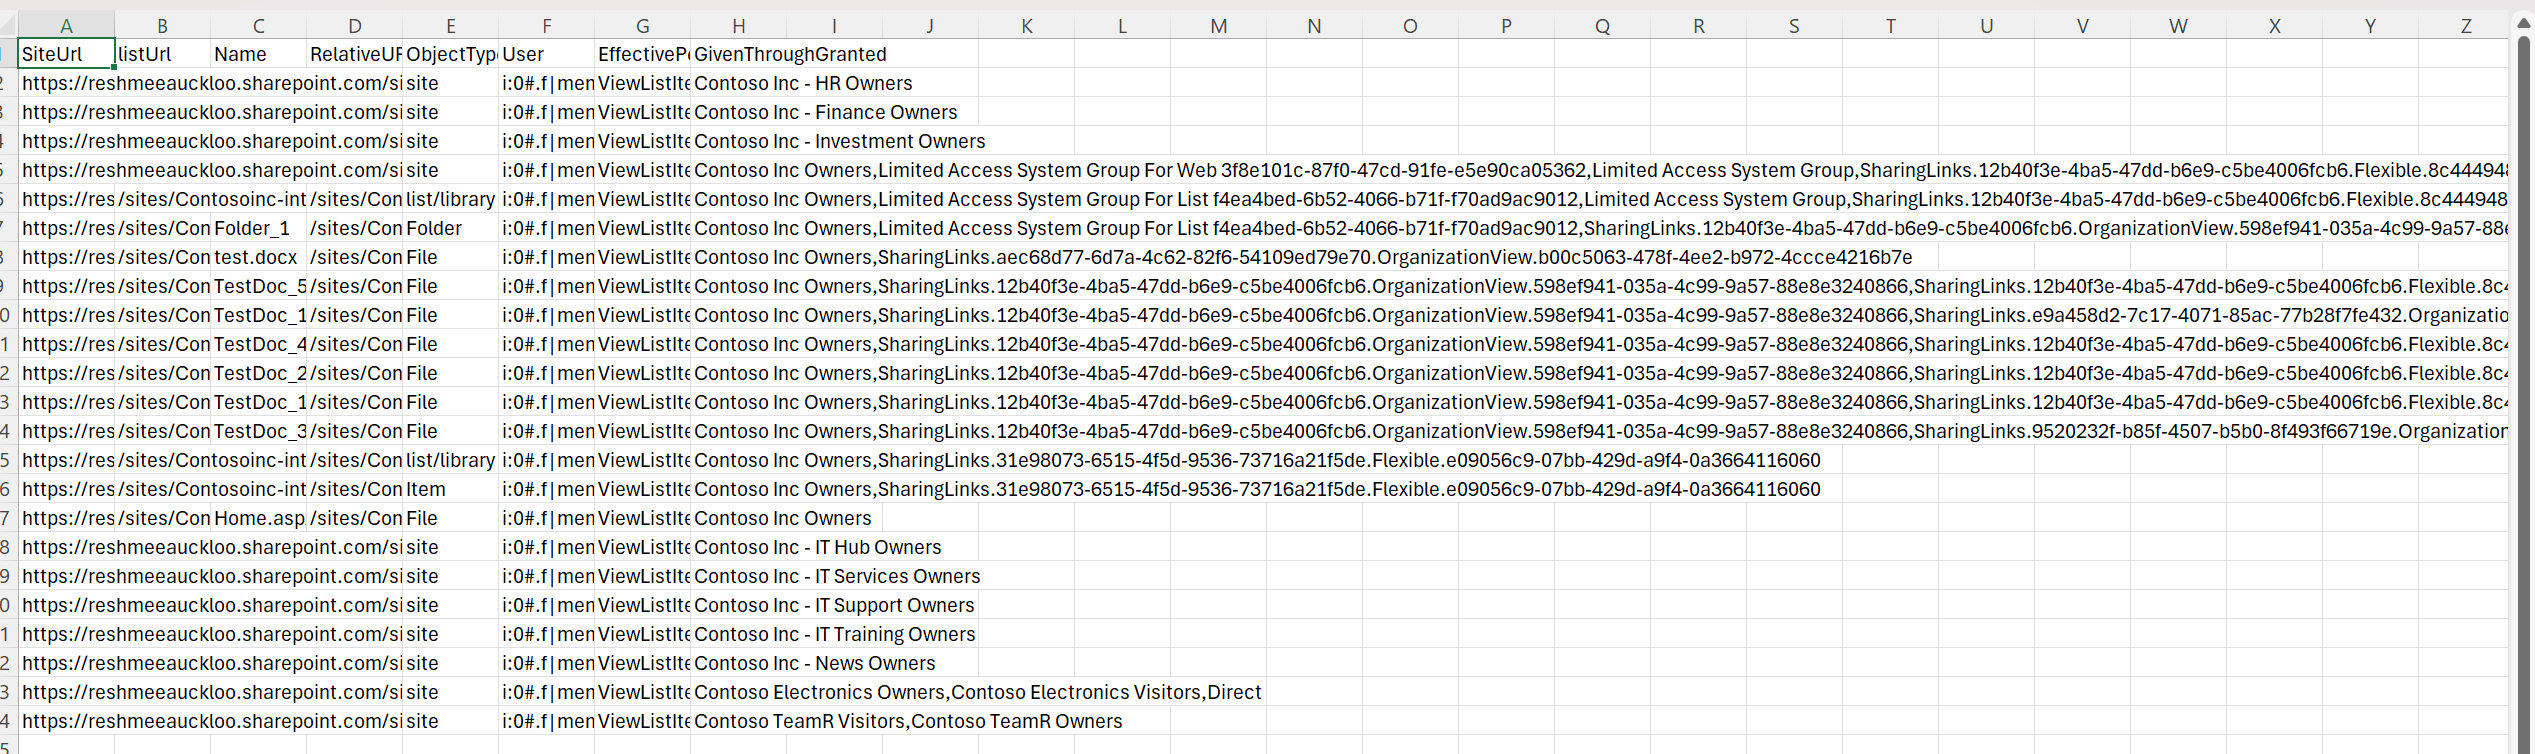Select 'File' cell in the test.docx row

coord(450,257)
